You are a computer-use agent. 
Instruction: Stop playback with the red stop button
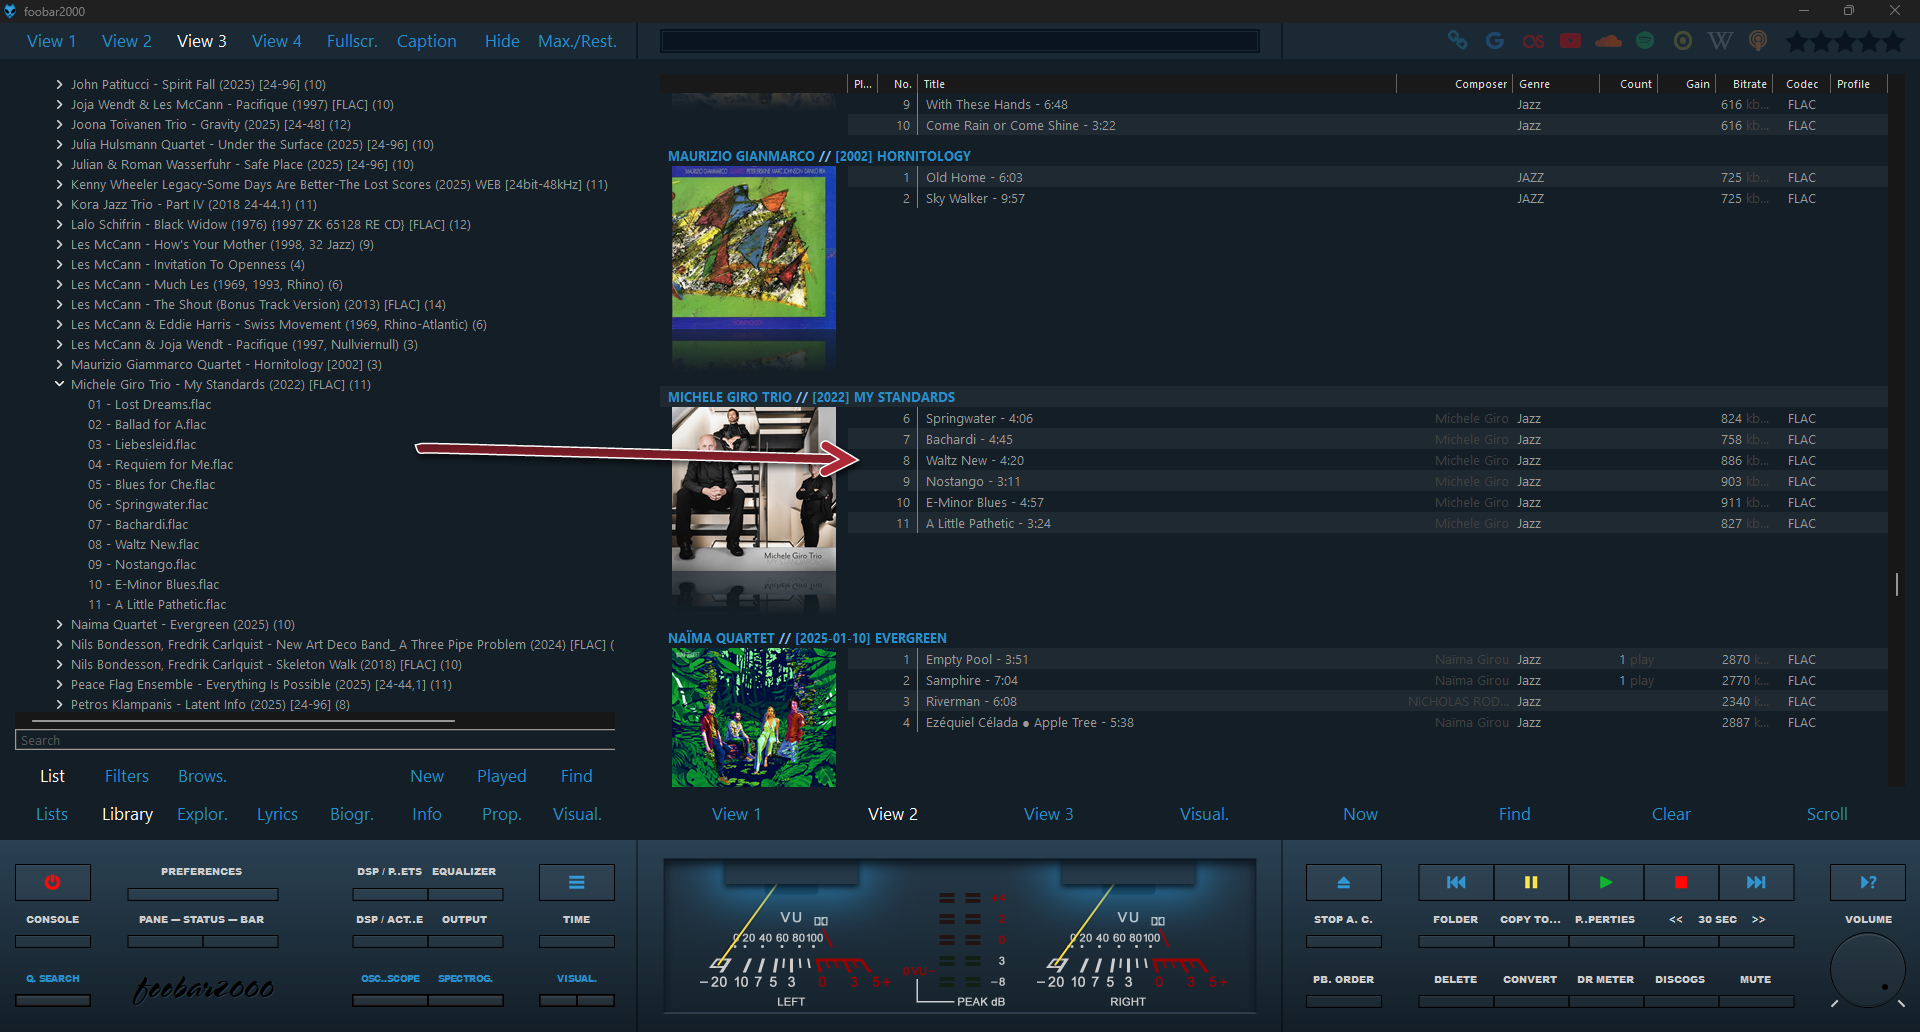click(1681, 882)
